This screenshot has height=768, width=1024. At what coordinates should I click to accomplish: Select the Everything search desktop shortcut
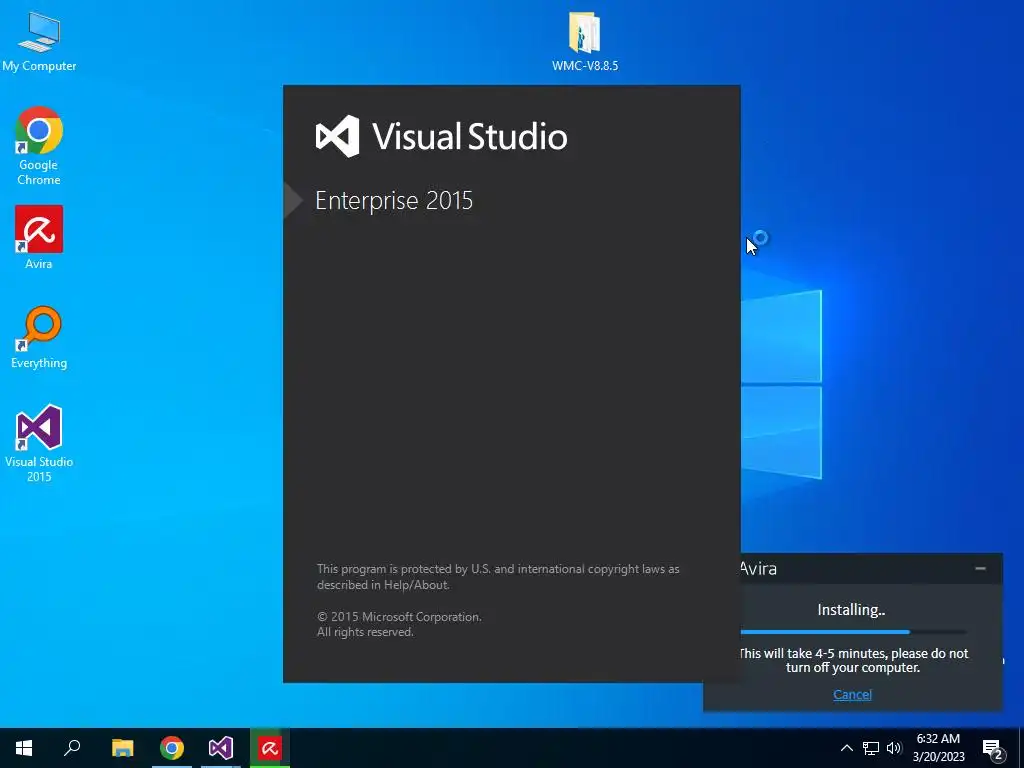[x=39, y=338]
